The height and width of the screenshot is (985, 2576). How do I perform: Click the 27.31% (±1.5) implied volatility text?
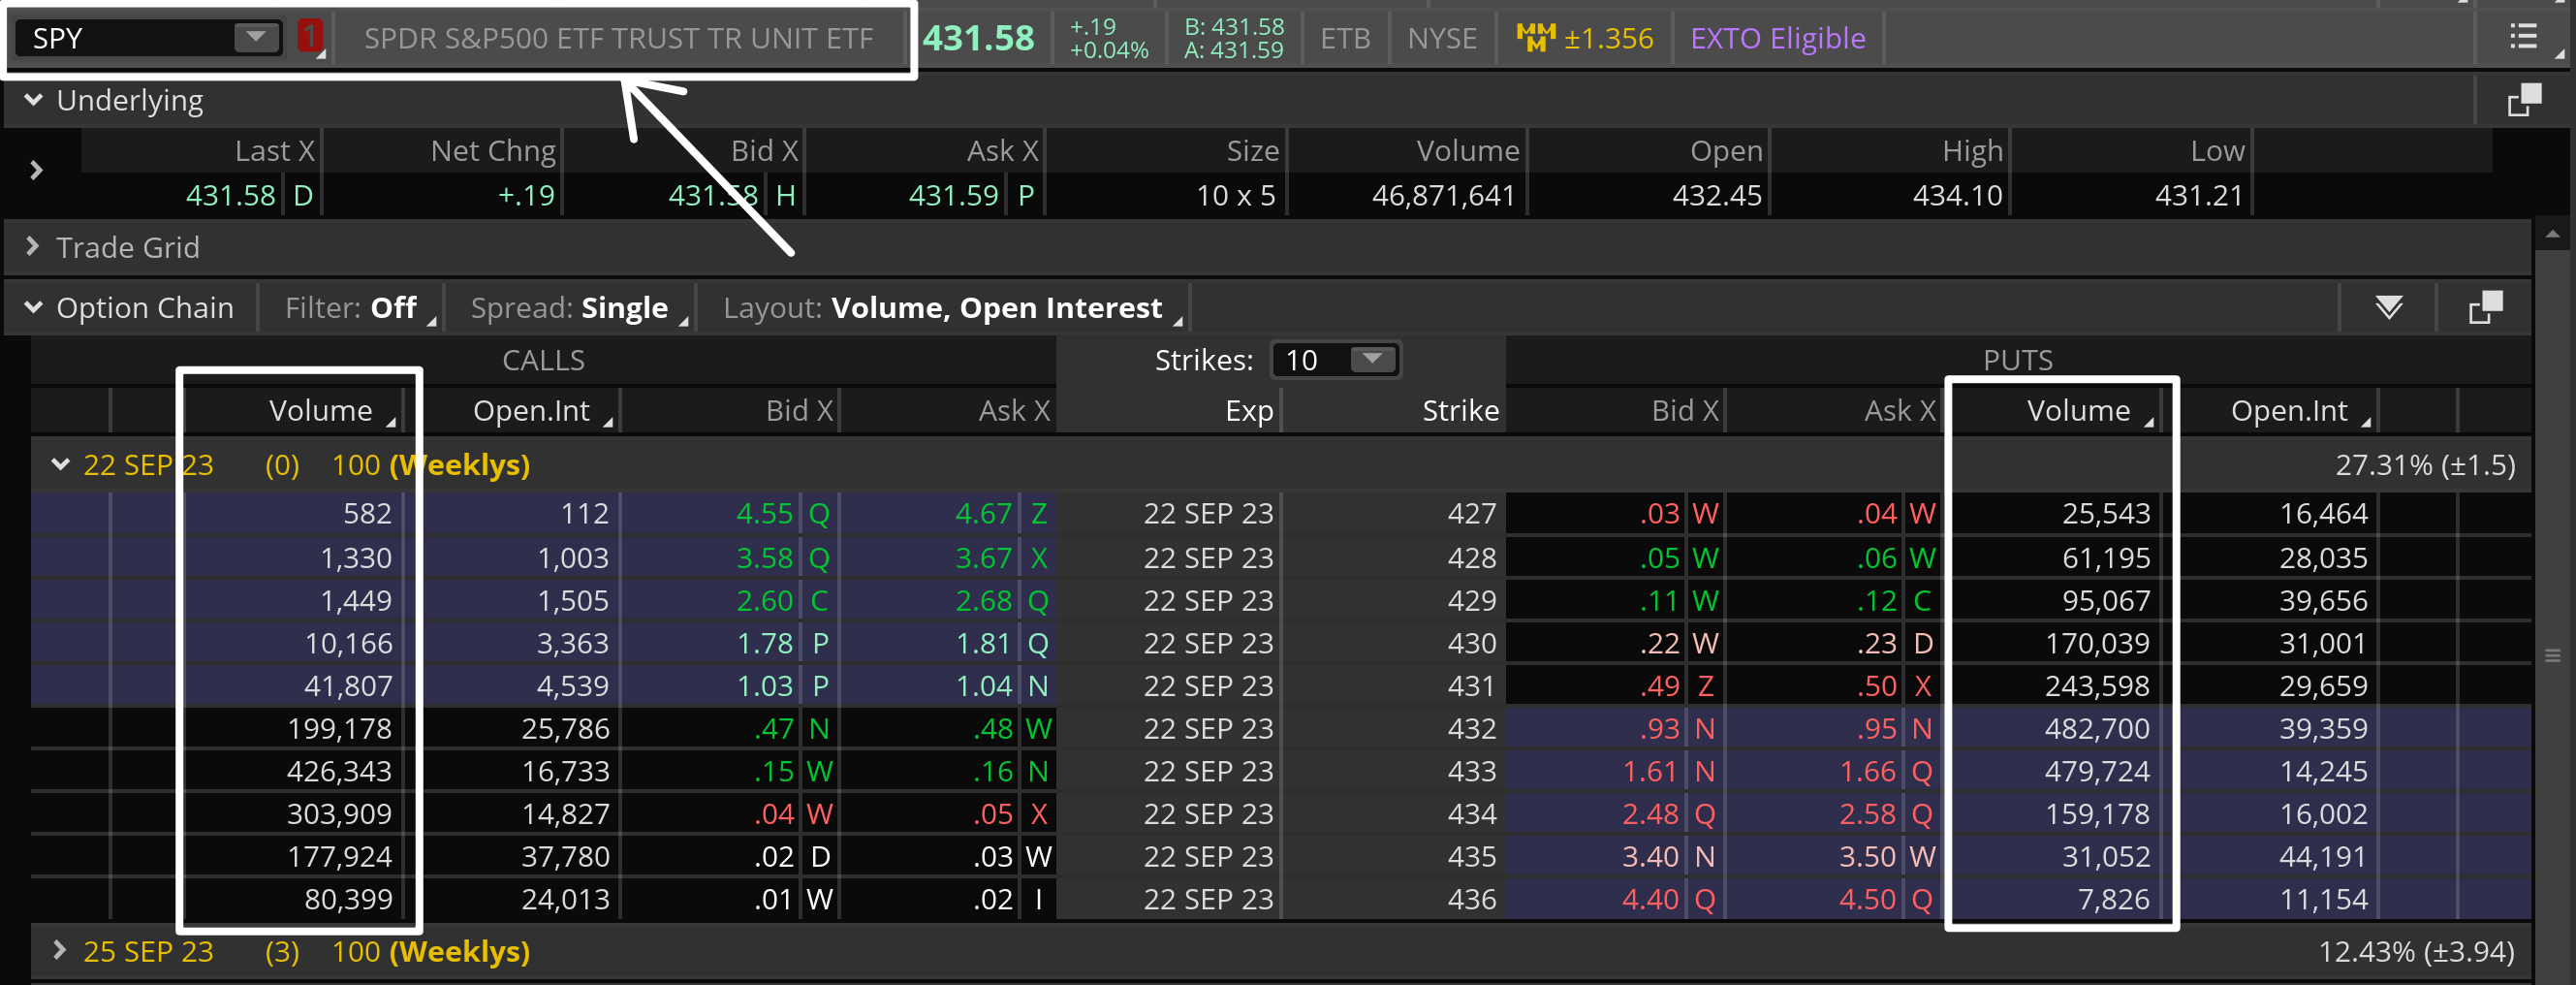(2424, 465)
